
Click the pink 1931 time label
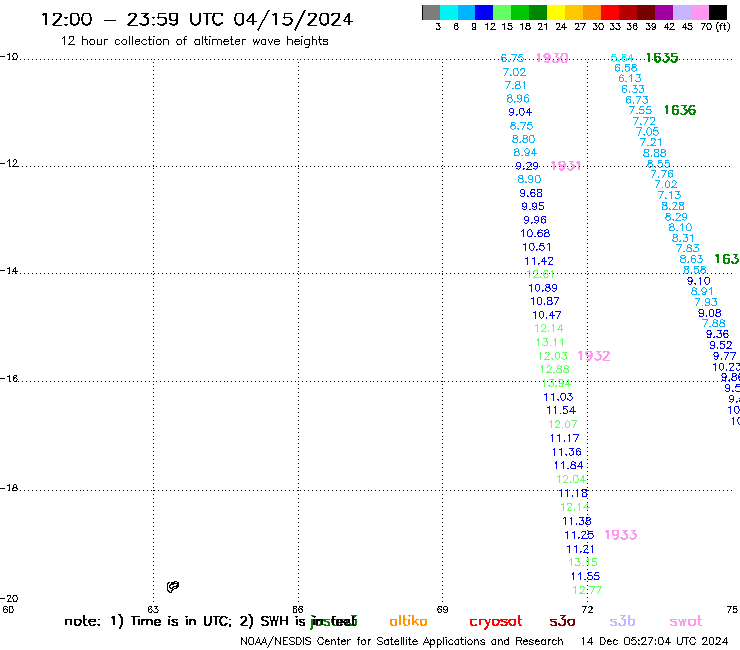click(565, 166)
